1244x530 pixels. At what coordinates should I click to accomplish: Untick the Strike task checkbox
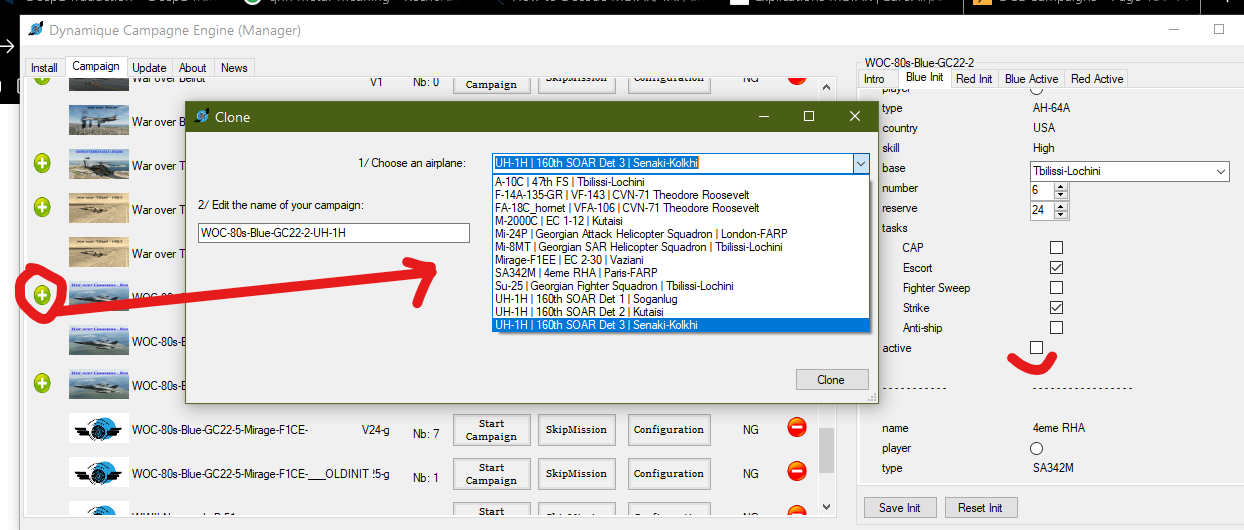pos(1056,307)
